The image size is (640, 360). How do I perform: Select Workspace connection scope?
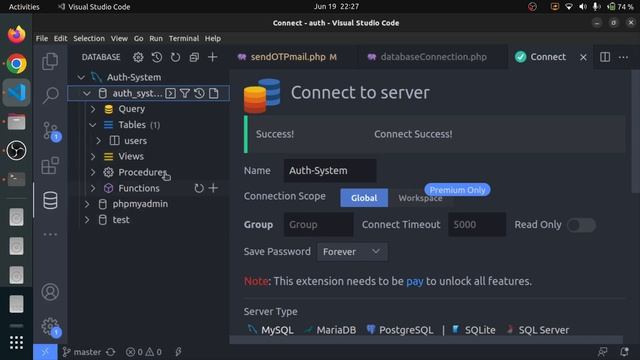[420, 198]
